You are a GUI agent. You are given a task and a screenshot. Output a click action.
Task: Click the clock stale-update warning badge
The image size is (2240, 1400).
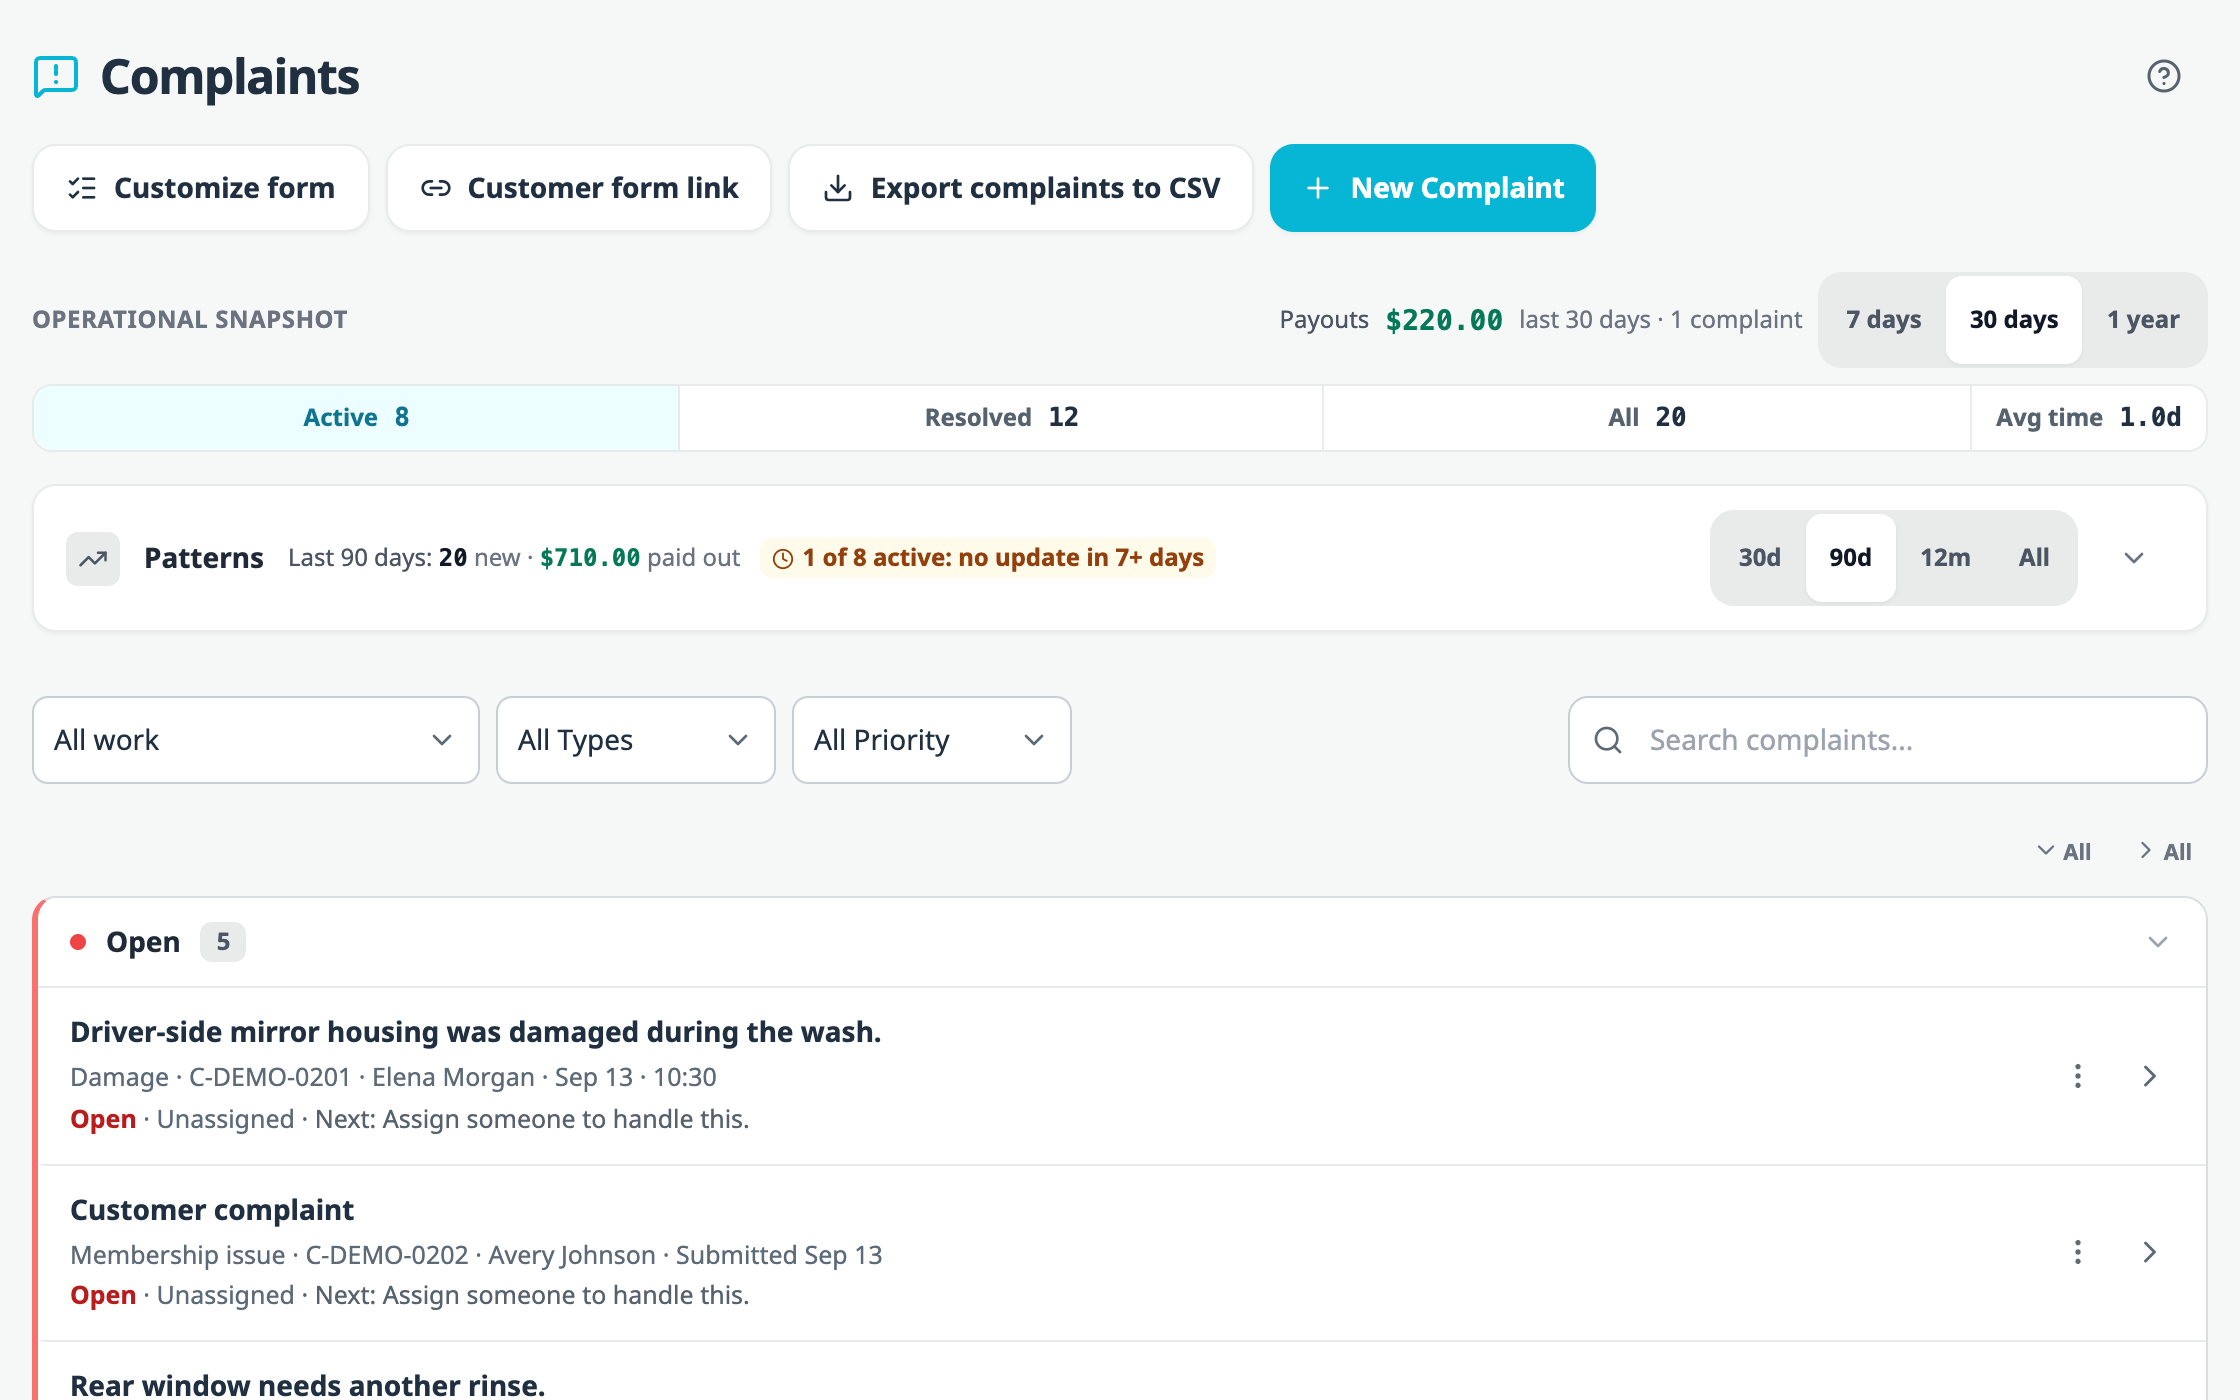coord(988,558)
